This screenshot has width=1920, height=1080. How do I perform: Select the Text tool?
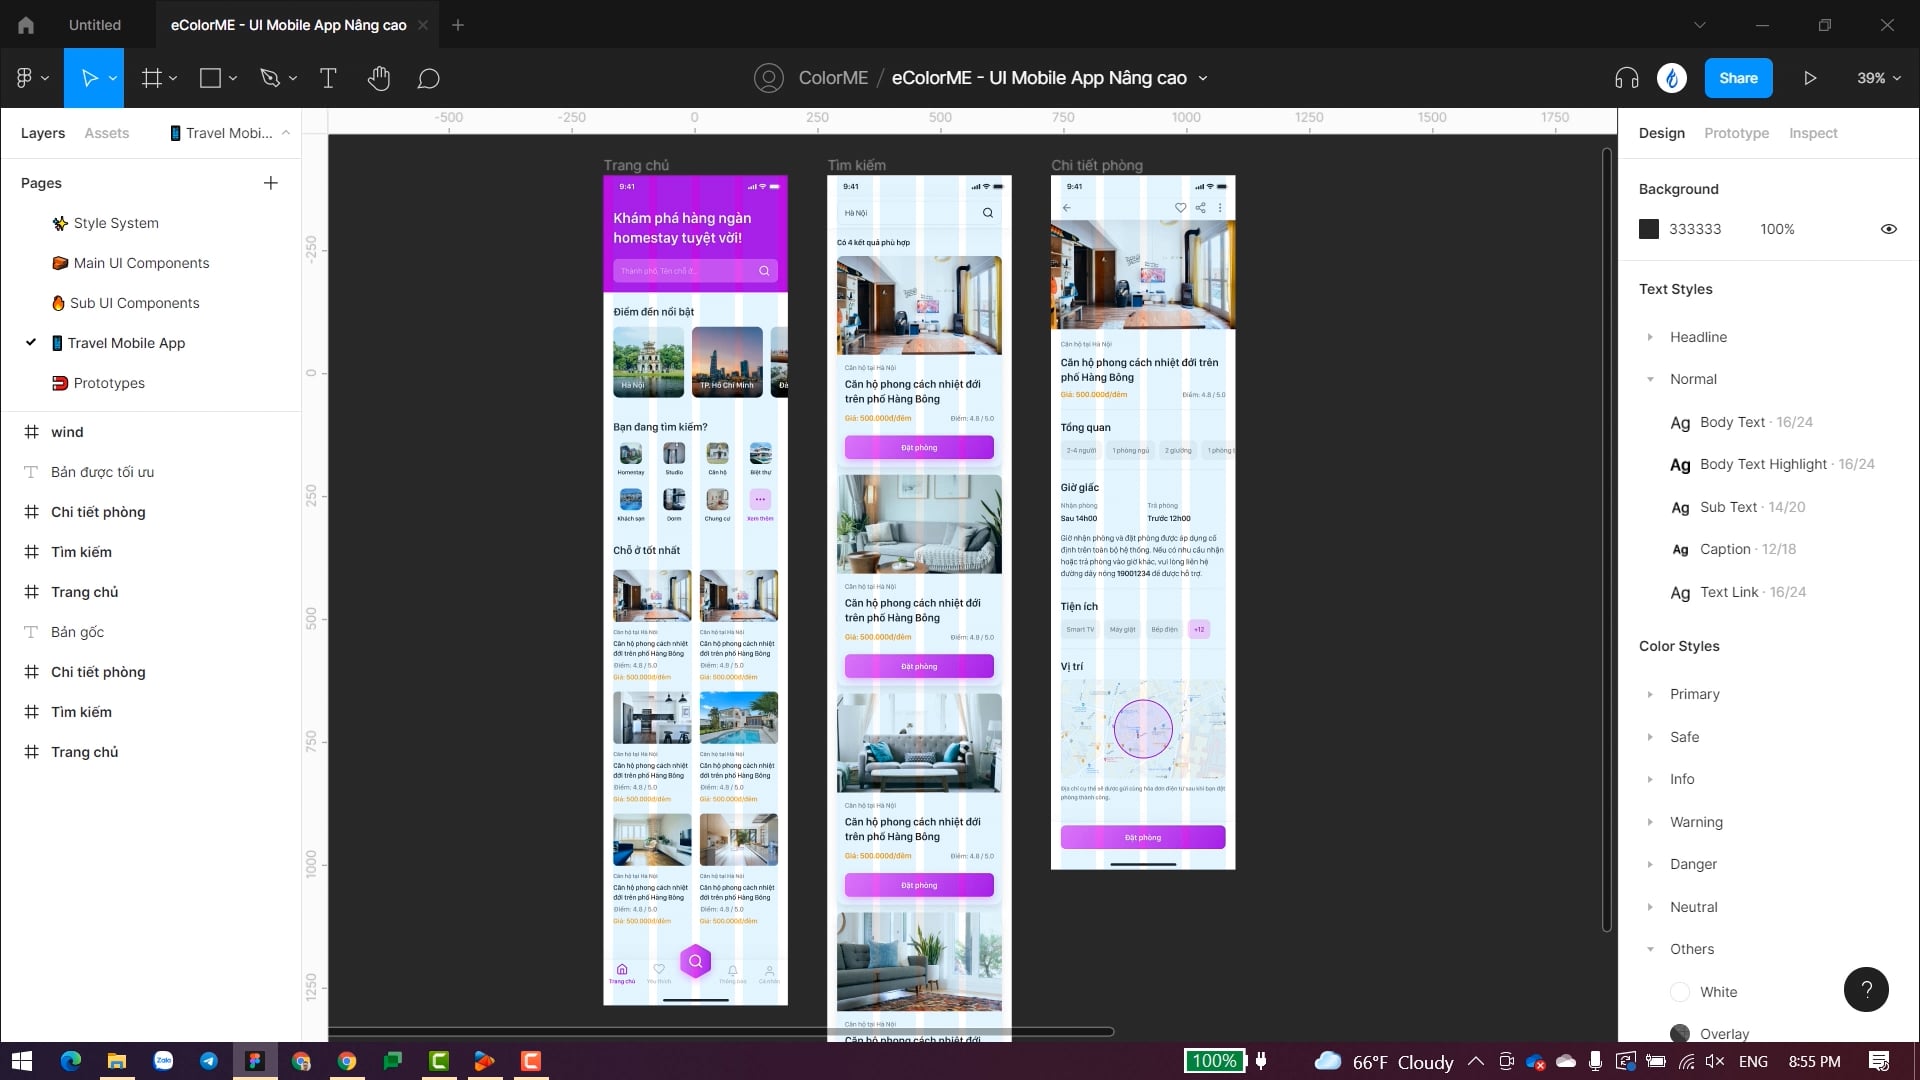[x=328, y=78]
